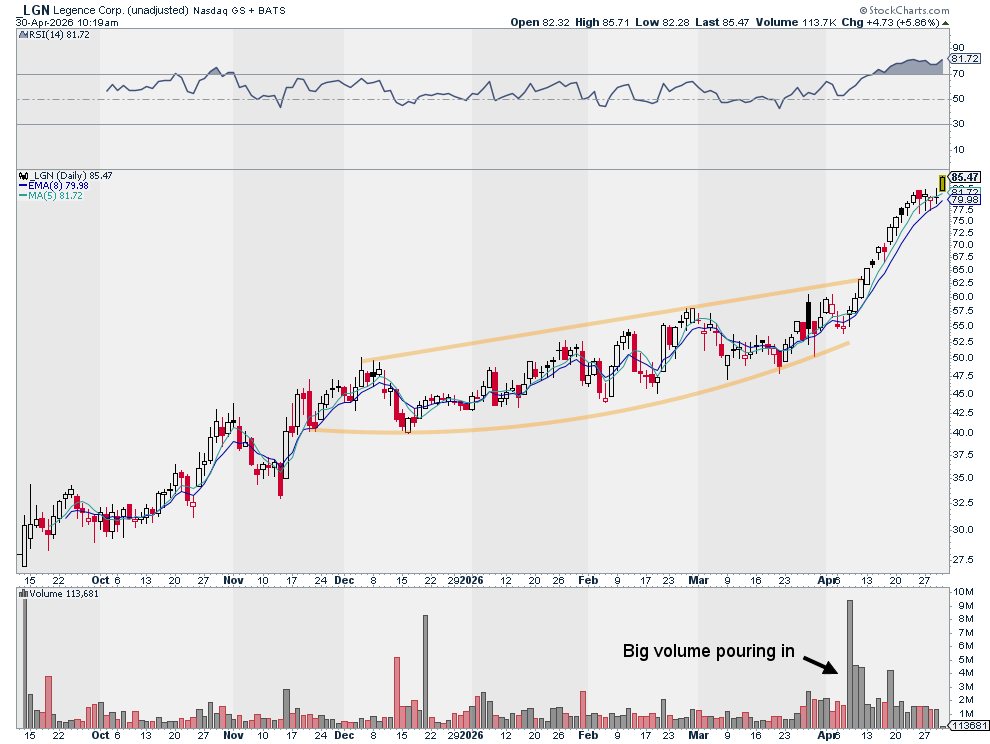
Task: Click the Volume 113.7K header value
Action: (x=796, y=22)
